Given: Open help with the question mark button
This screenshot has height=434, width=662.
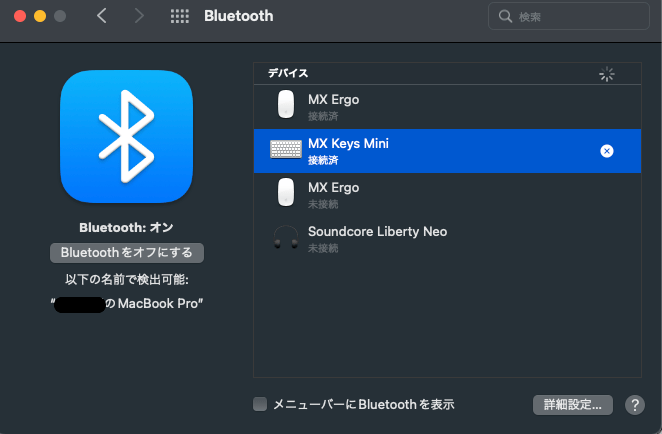Looking at the screenshot, I should pyautogui.click(x=635, y=405).
